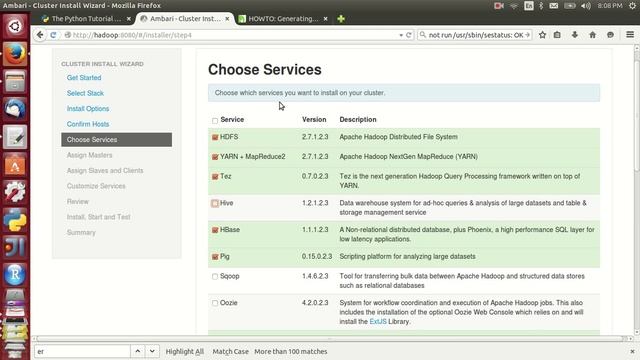Click the horizontal page scrollbar
640x360 pixels.
tap(331, 339)
